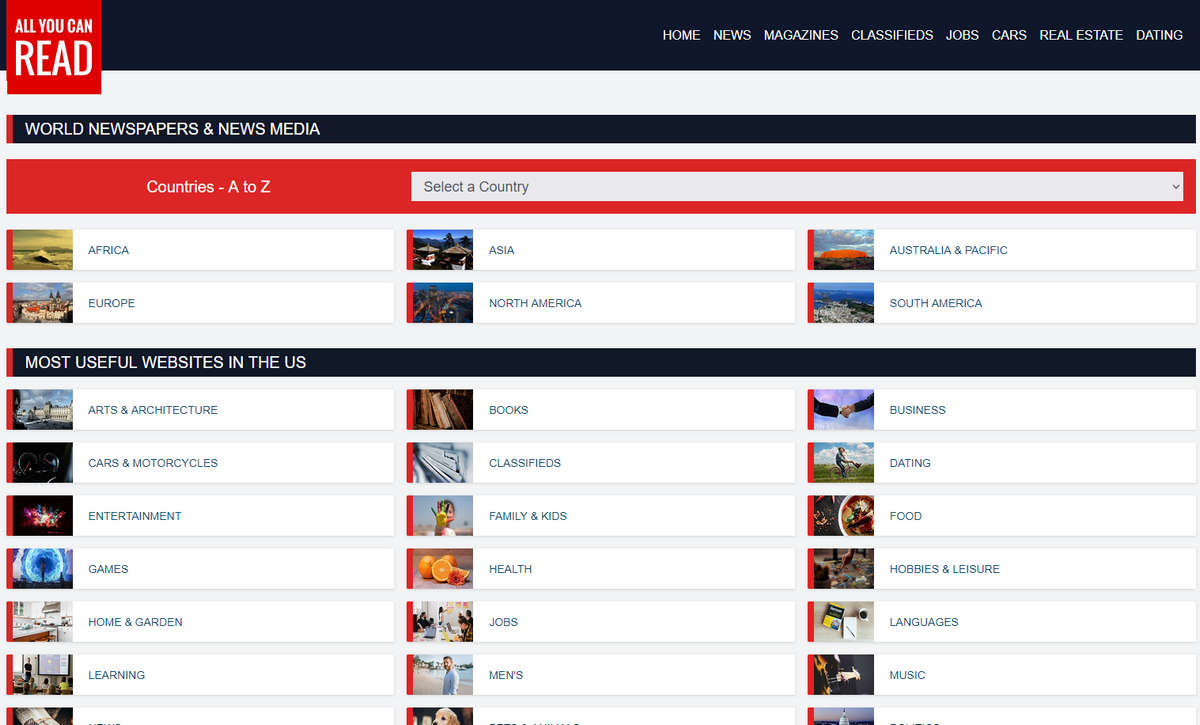Click the Health oranges thumbnail
Viewport: 1200px width, 725px height.
click(442, 569)
